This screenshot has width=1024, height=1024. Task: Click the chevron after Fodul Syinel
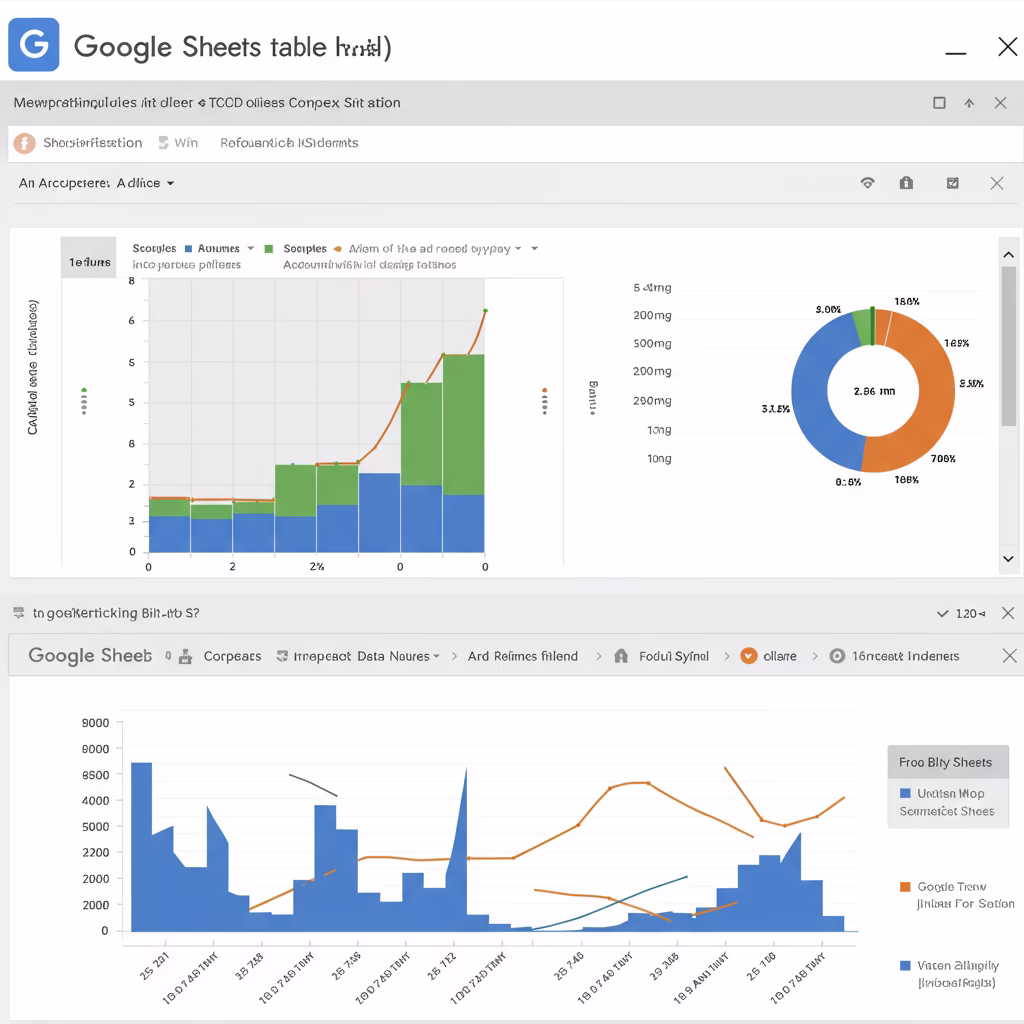726,656
